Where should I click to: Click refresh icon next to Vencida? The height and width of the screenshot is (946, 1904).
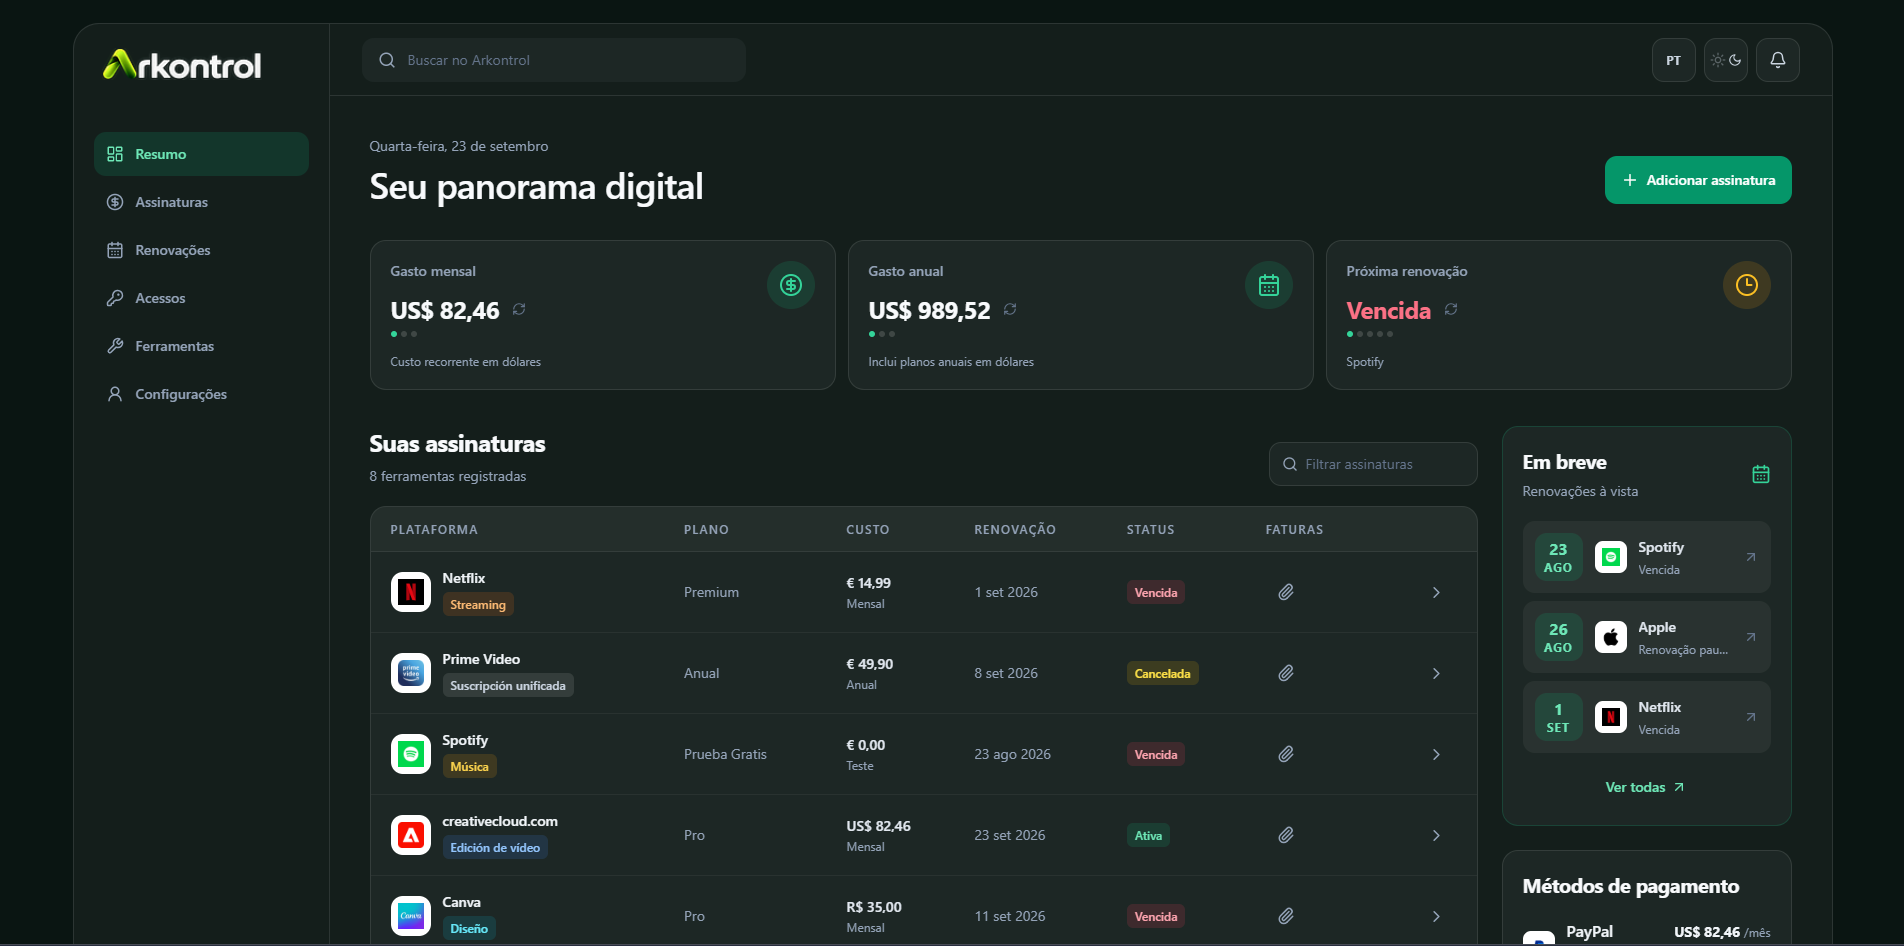tap(1451, 309)
